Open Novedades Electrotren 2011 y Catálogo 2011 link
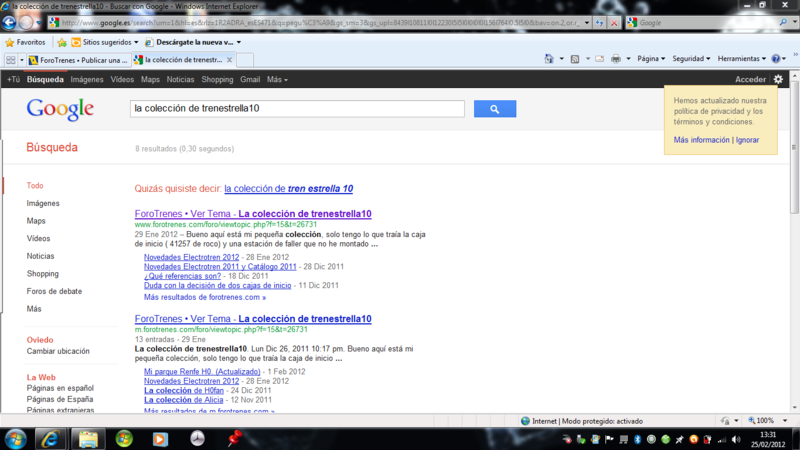Screen dimensions: 800x450 (220, 267)
